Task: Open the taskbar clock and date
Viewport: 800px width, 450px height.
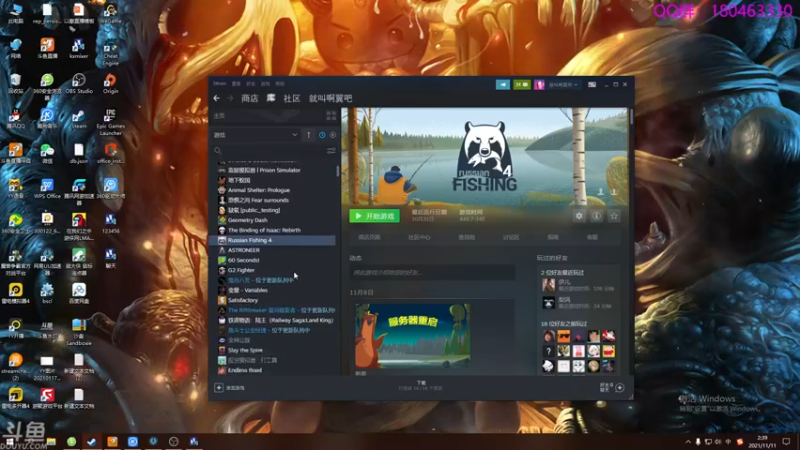Action: click(x=762, y=441)
